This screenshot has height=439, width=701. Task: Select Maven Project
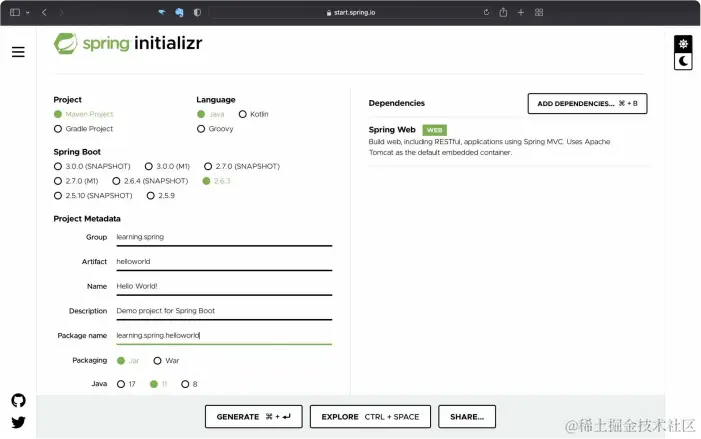click(83, 114)
